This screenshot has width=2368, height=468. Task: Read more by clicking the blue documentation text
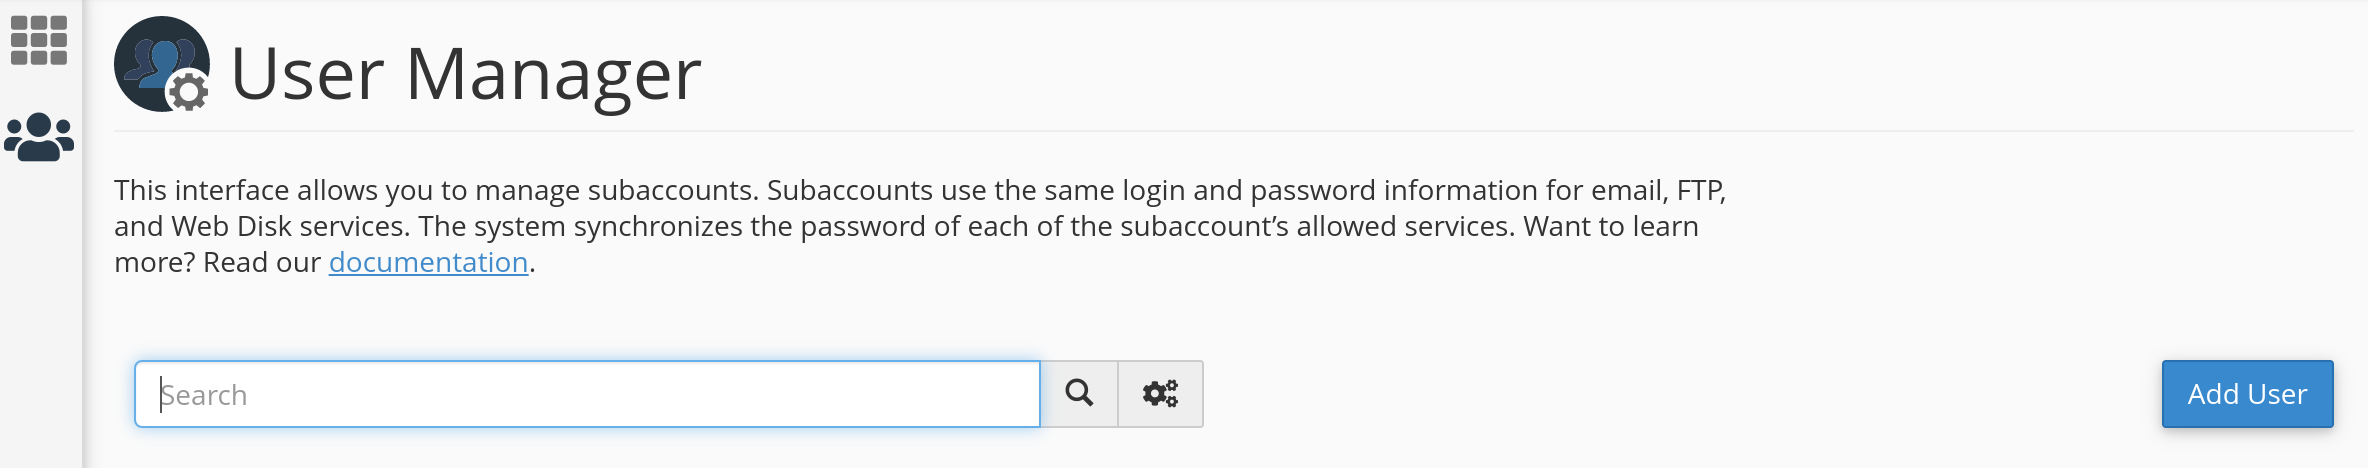[x=428, y=262]
